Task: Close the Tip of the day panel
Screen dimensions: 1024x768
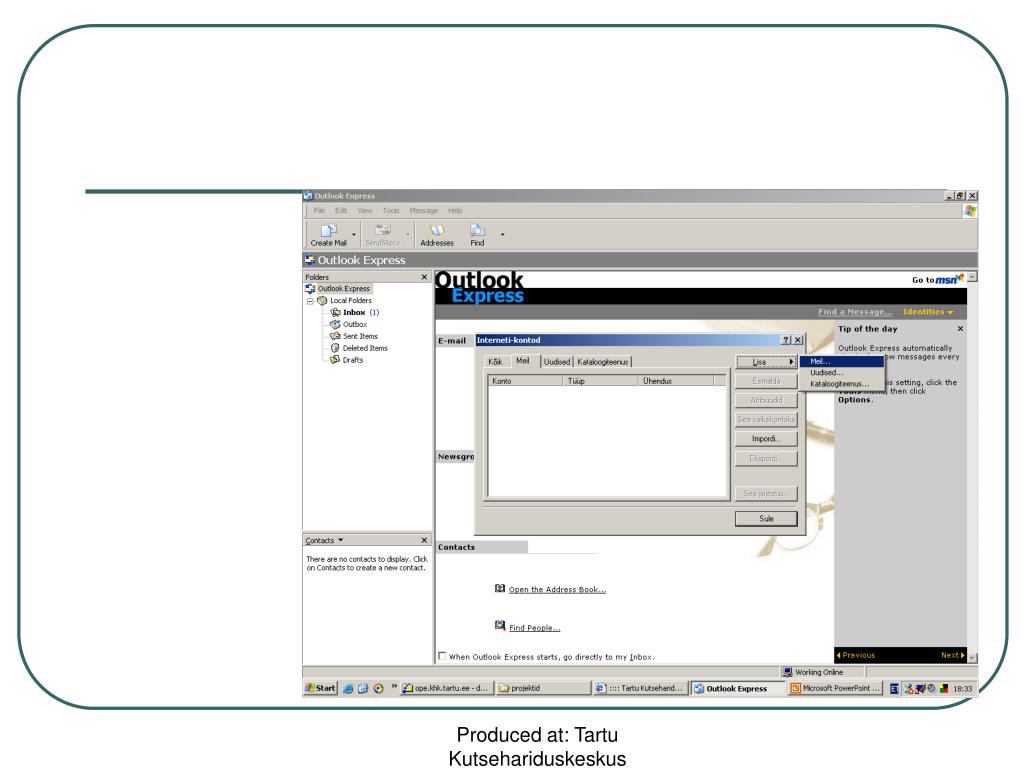Action: [x=960, y=328]
